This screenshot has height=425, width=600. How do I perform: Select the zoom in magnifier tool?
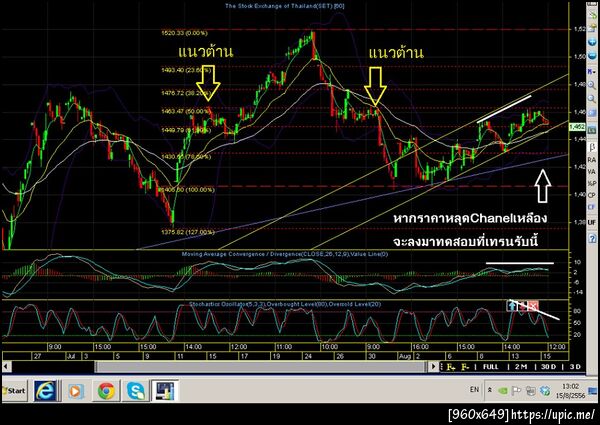[592, 86]
